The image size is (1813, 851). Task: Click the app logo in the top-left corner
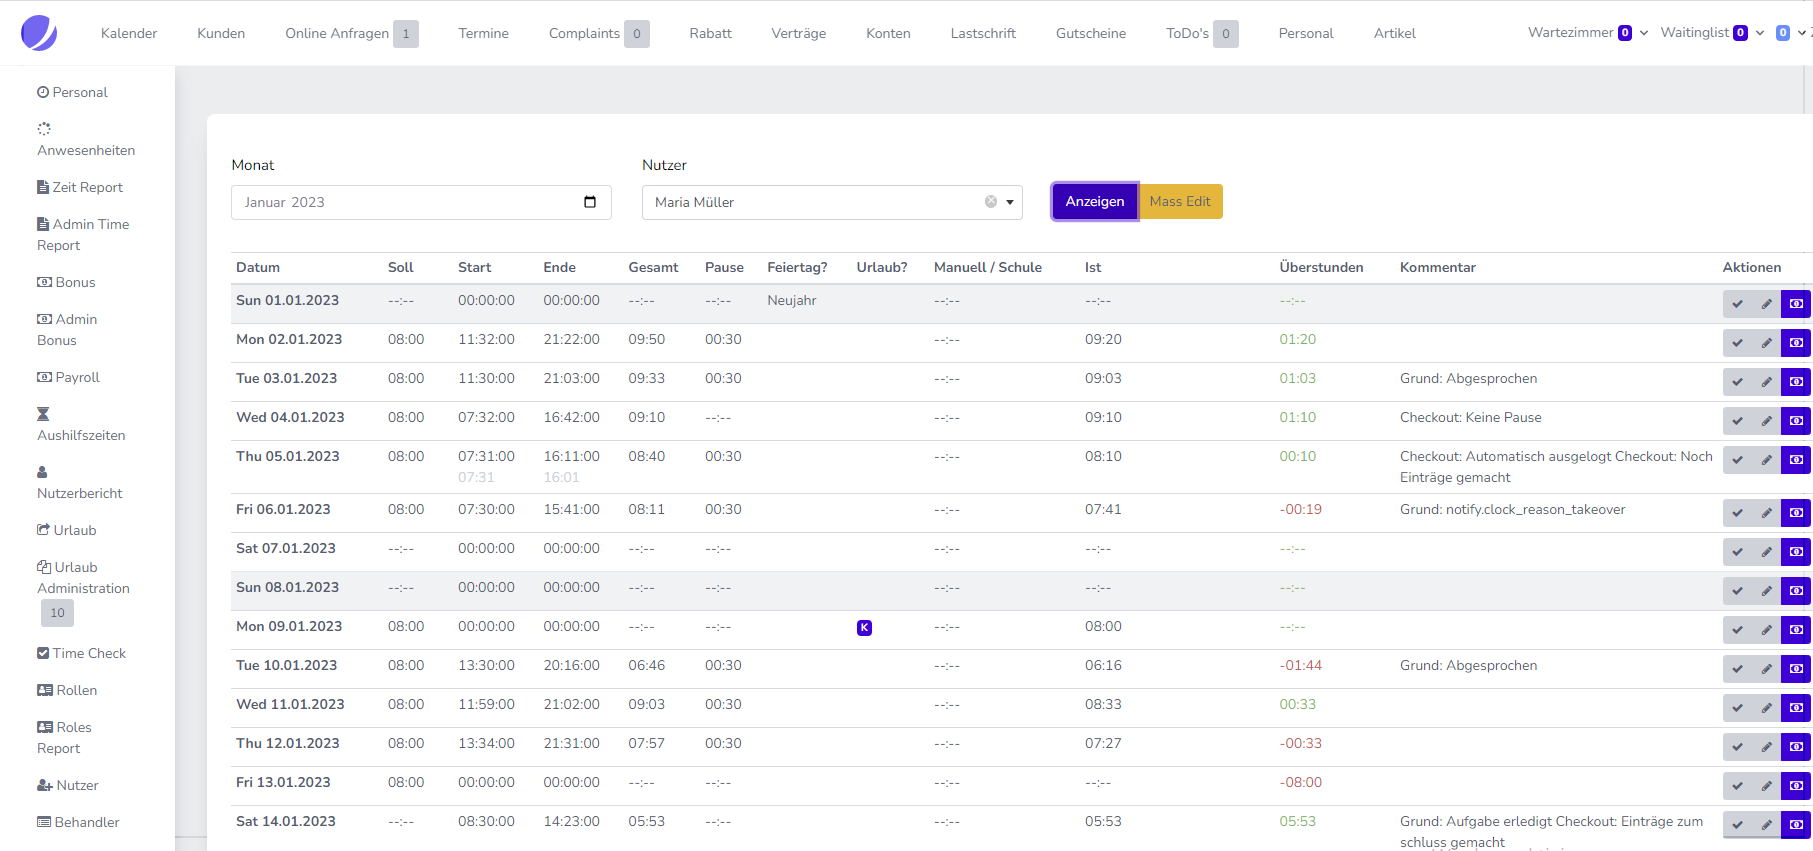(x=39, y=33)
